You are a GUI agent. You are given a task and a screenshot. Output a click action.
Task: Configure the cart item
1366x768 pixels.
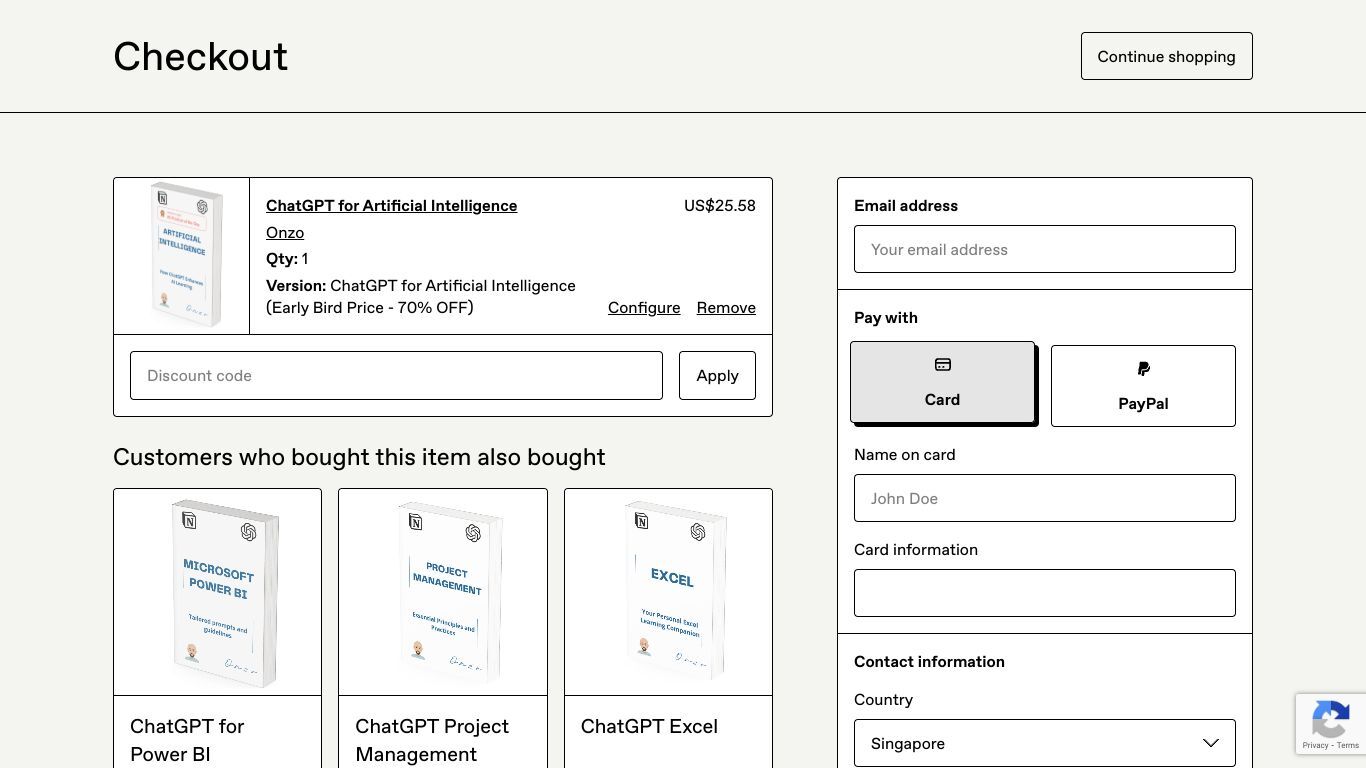coord(644,307)
